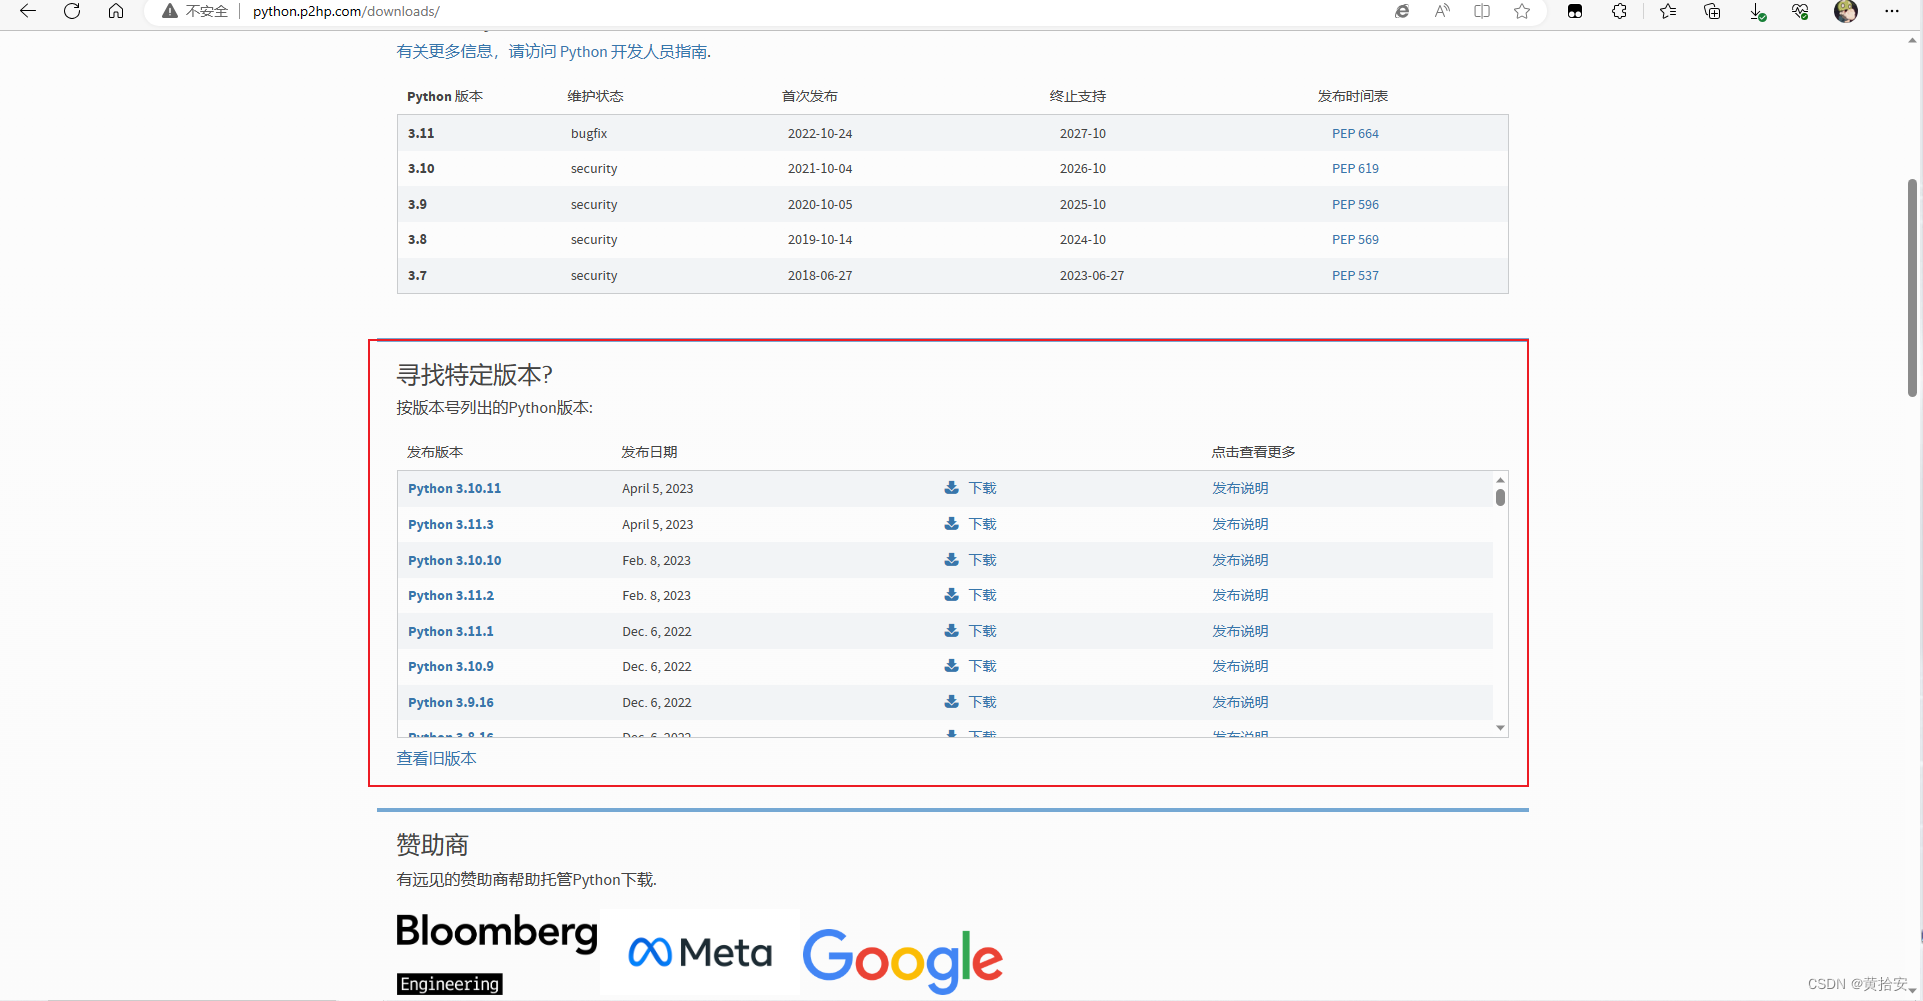Click download icon for Python 3.10.11
Viewport: 1923px width, 1001px height.
click(x=951, y=488)
